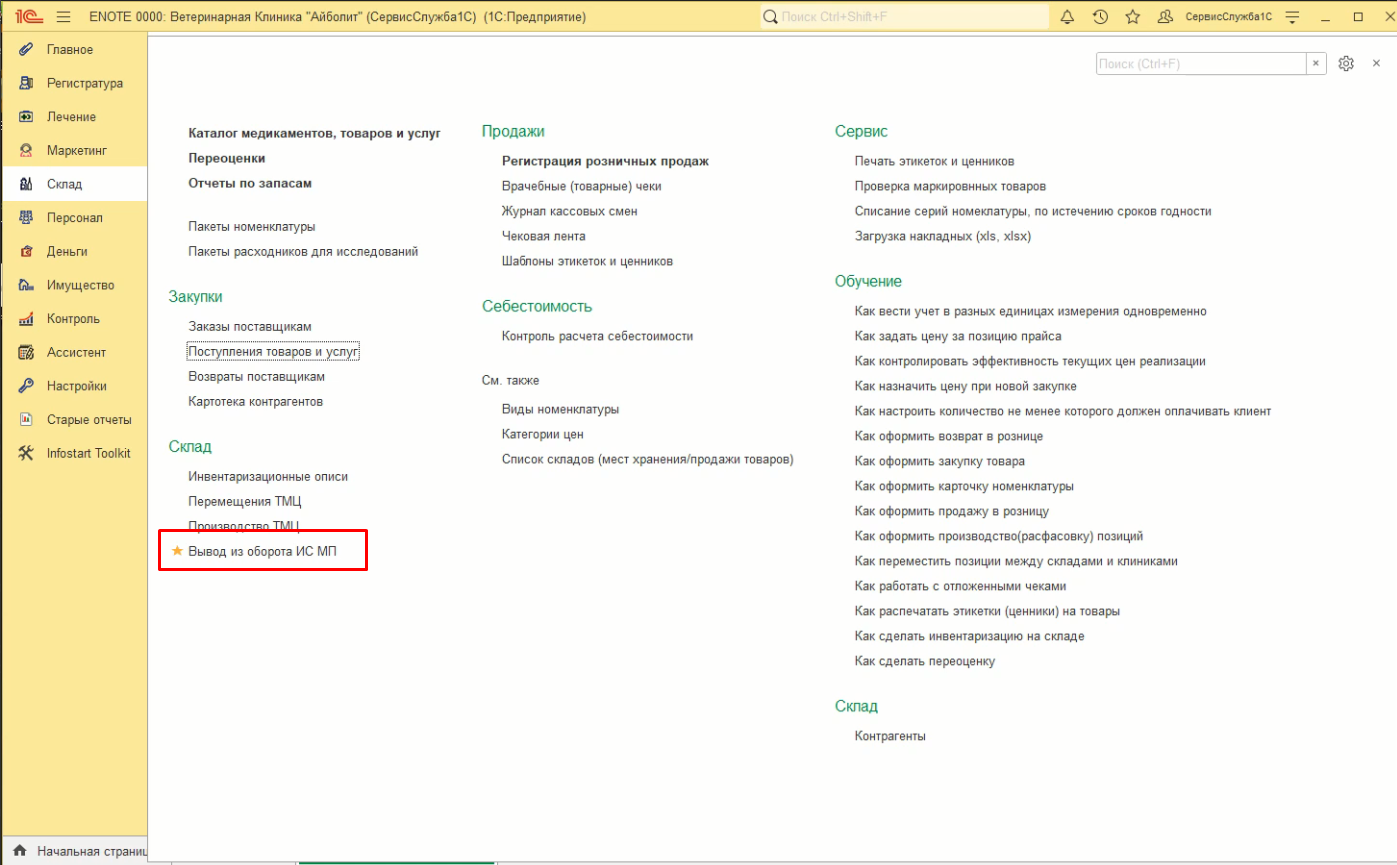Open Поступления товаров и услуг
Image resolution: width=1397 pixels, height=865 pixels.
pyautogui.click(x=273, y=352)
